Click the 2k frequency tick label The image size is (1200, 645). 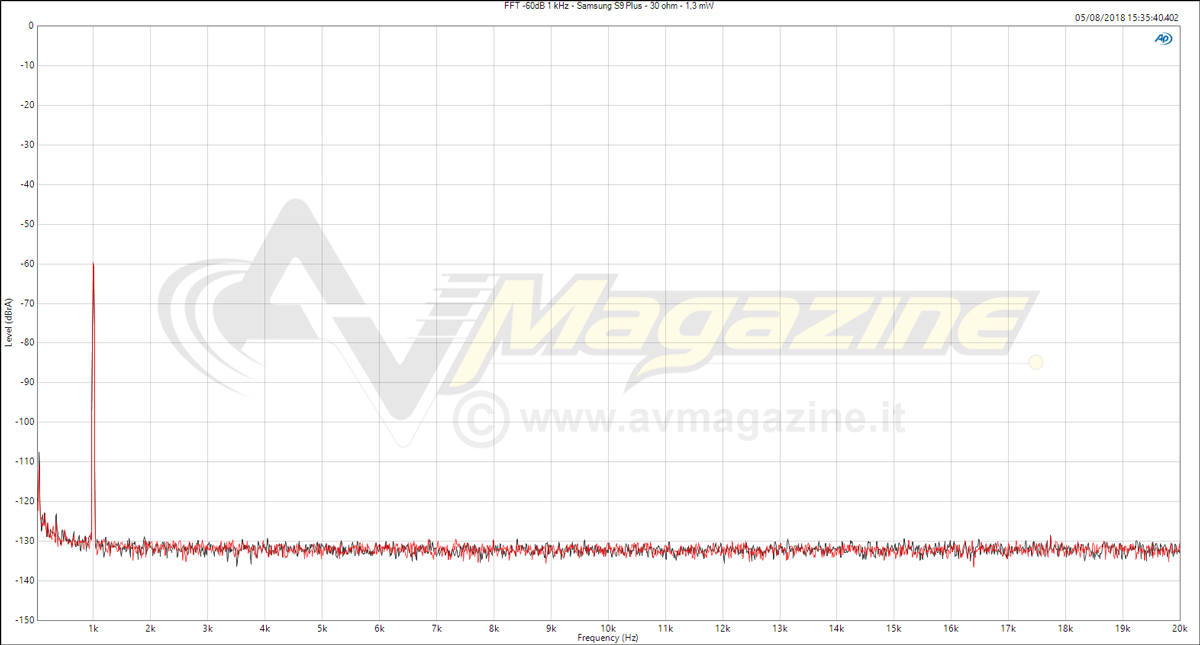(150, 628)
